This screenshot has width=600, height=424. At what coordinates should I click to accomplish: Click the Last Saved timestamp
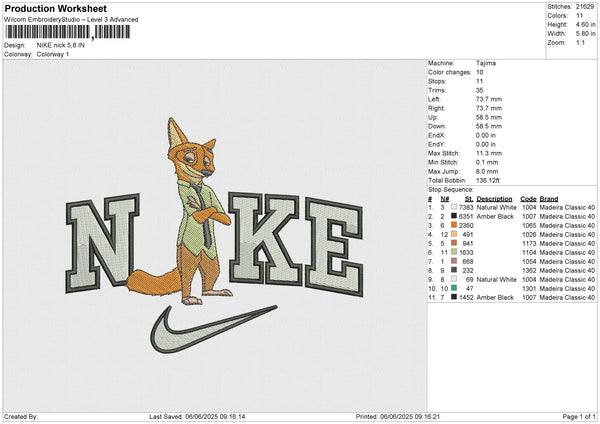click(197, 416)
